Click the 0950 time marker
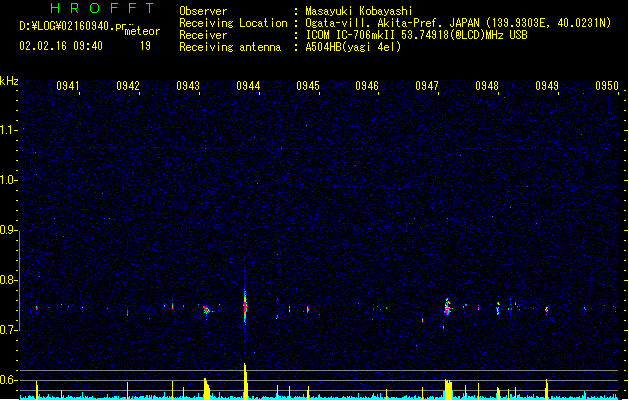Image resolution: width=629 pixels, height=400 pixels. tap(607, 86)
